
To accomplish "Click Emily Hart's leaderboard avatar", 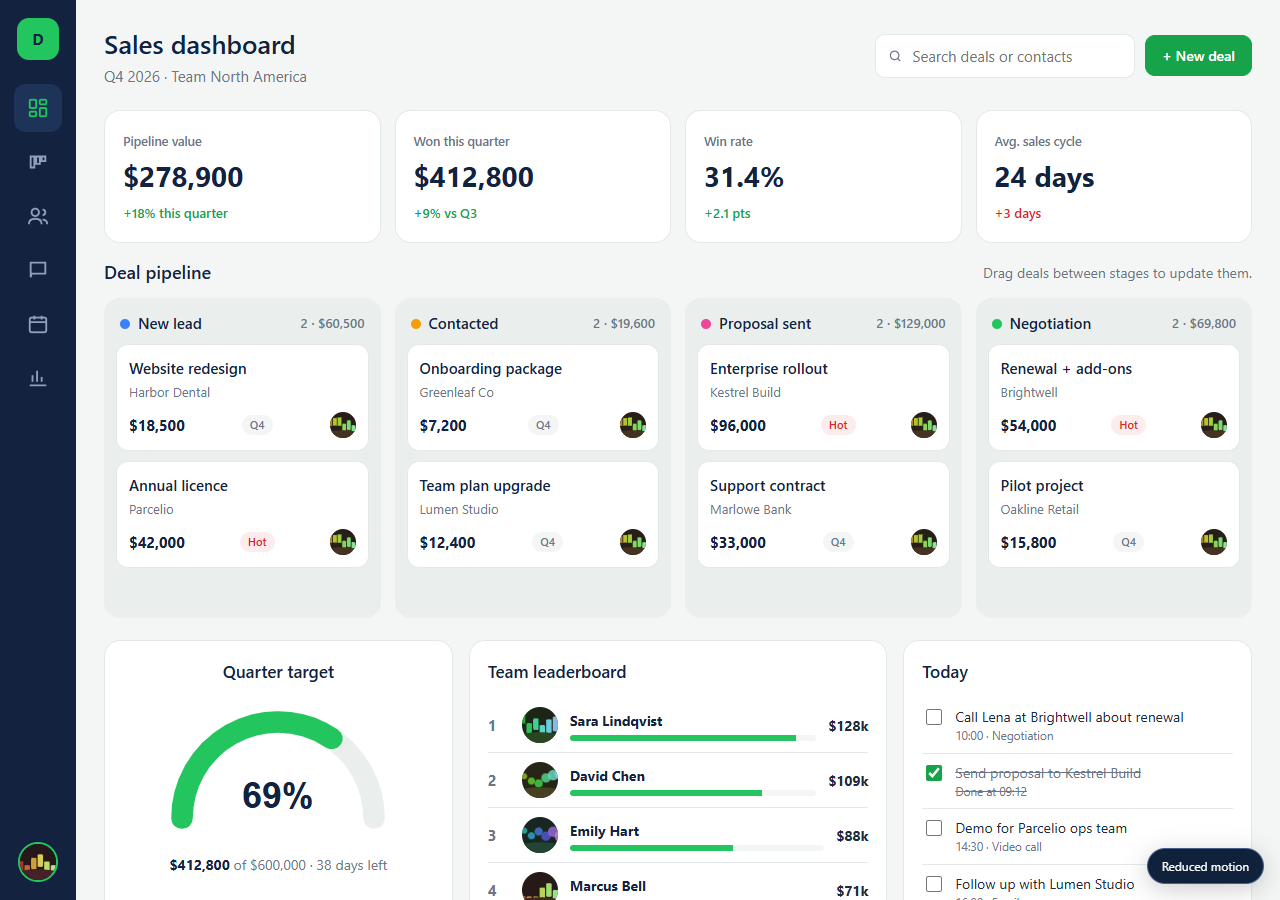I will tap(540, 835).
